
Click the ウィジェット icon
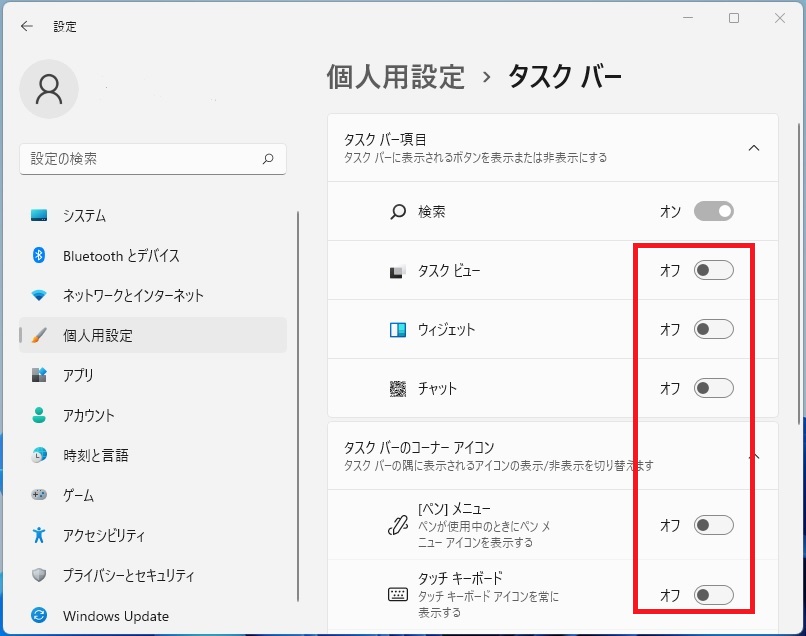click(398, 330)
